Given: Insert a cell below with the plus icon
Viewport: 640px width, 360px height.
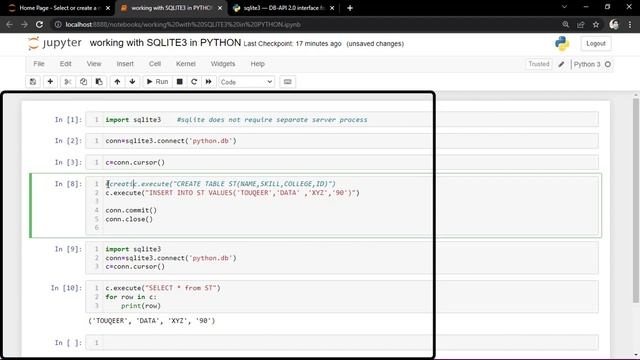Looking at the screenshot, I should point(50,82).
